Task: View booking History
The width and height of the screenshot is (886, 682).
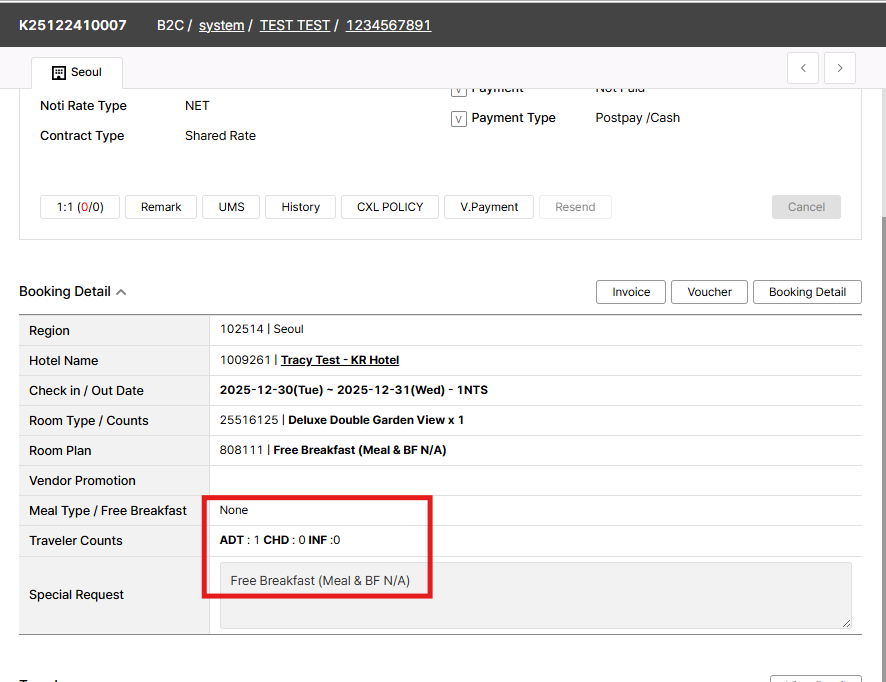Action: (300, 207)
